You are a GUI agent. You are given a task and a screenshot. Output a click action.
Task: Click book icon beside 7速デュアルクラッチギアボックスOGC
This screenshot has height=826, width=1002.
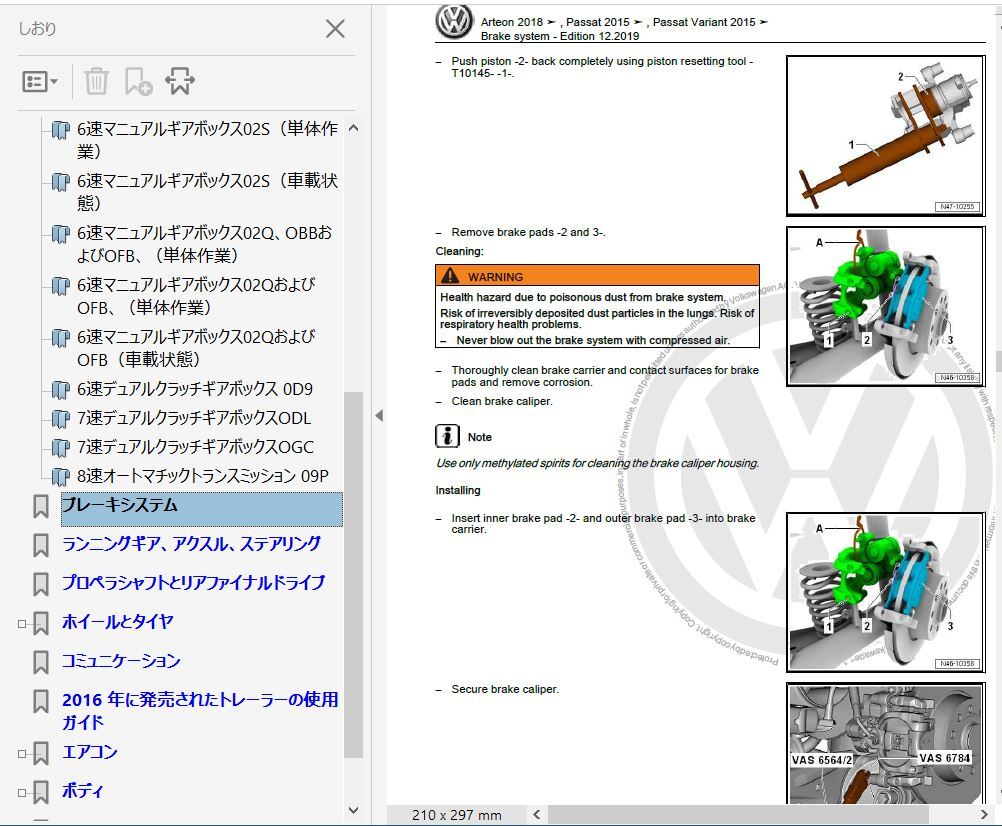click(x=60, y=447)
